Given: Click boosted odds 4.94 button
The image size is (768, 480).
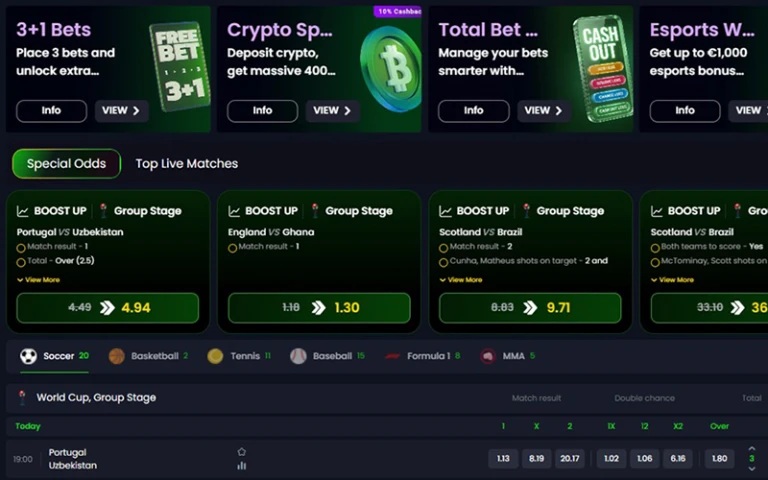Looking at the screenshot, I should tap(108, 308).
